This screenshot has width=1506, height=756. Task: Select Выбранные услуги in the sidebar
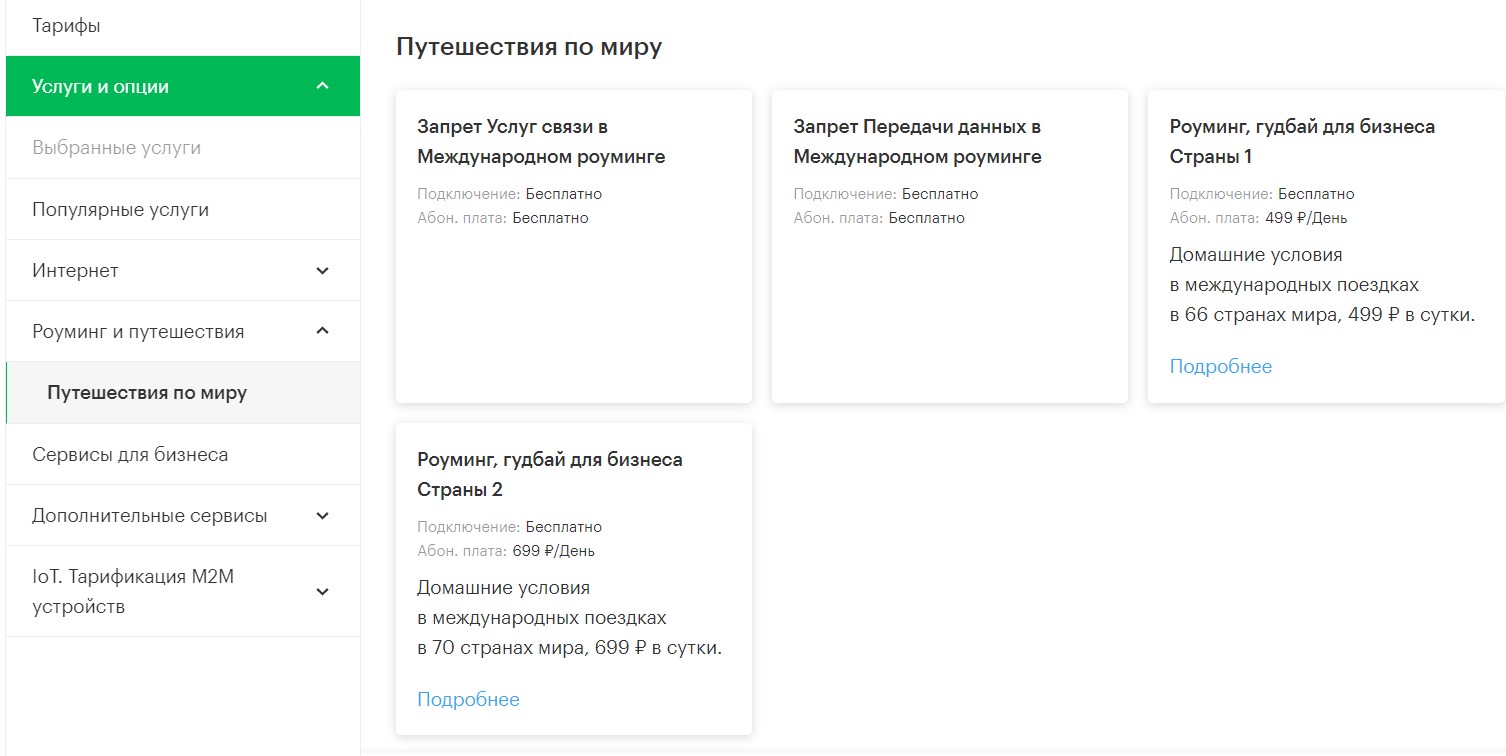point(116,148)
